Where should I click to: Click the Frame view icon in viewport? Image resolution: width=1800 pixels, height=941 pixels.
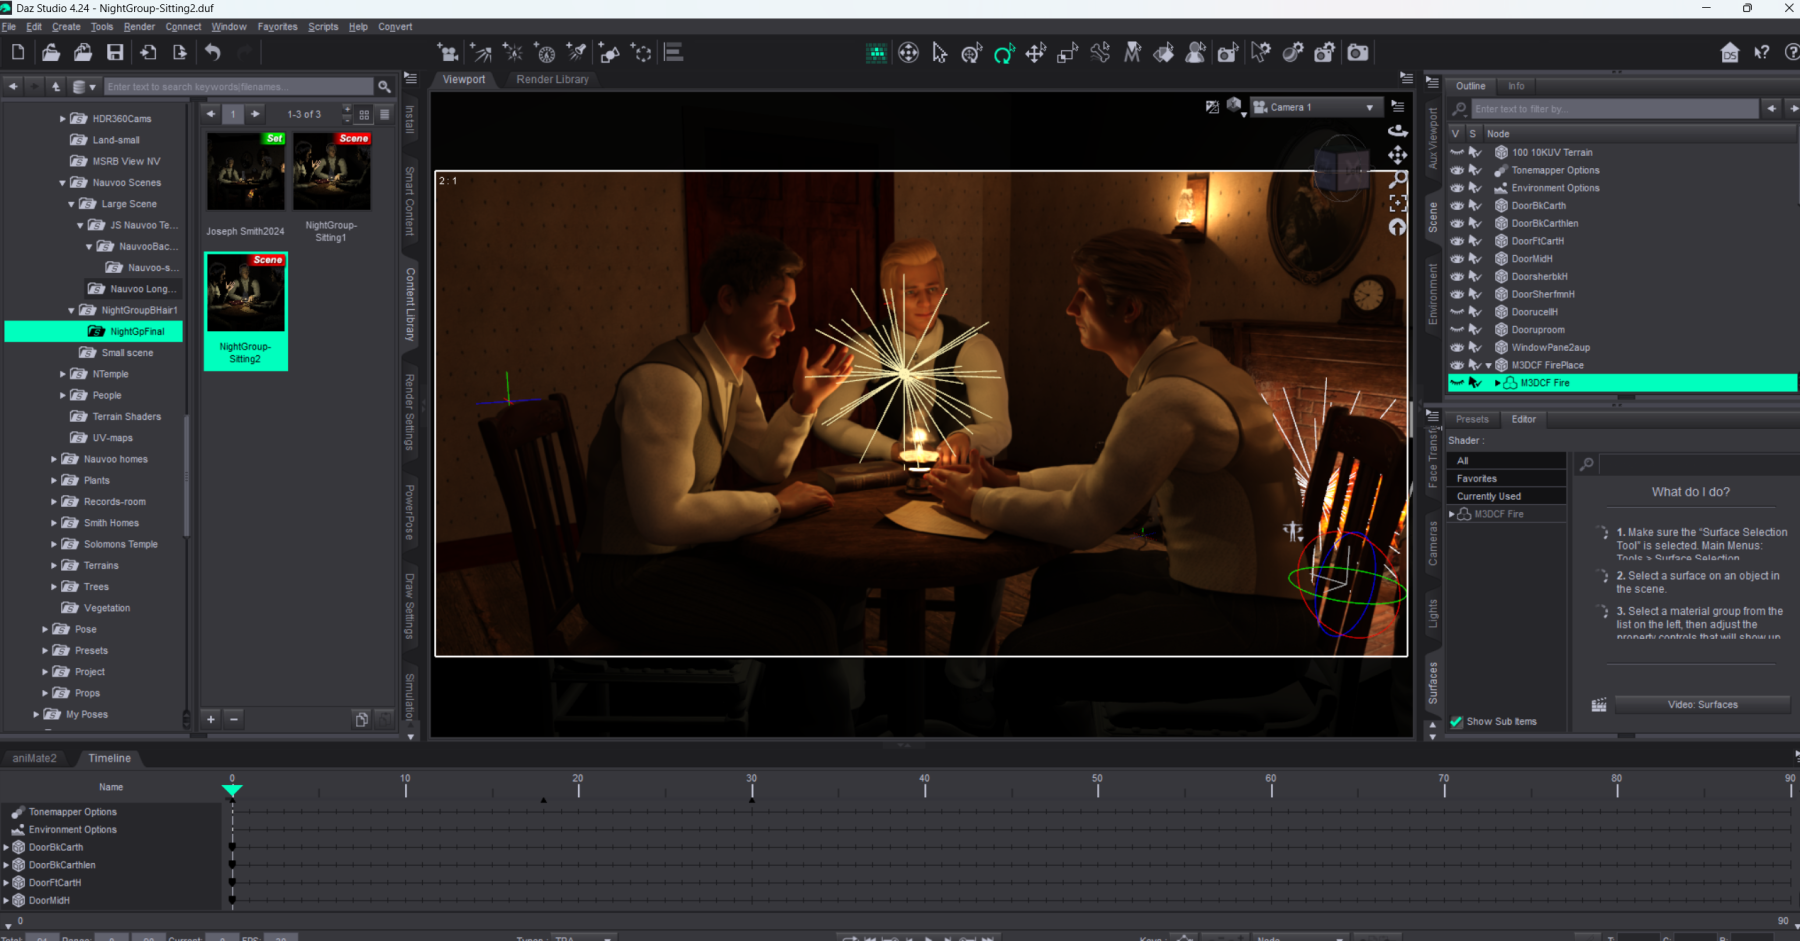point(1397,203)
